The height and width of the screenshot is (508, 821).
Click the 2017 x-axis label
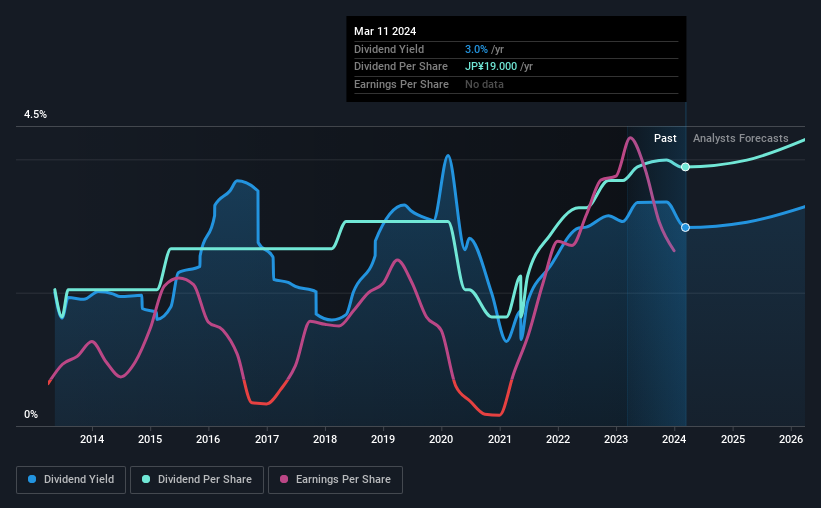pos(267,439)
